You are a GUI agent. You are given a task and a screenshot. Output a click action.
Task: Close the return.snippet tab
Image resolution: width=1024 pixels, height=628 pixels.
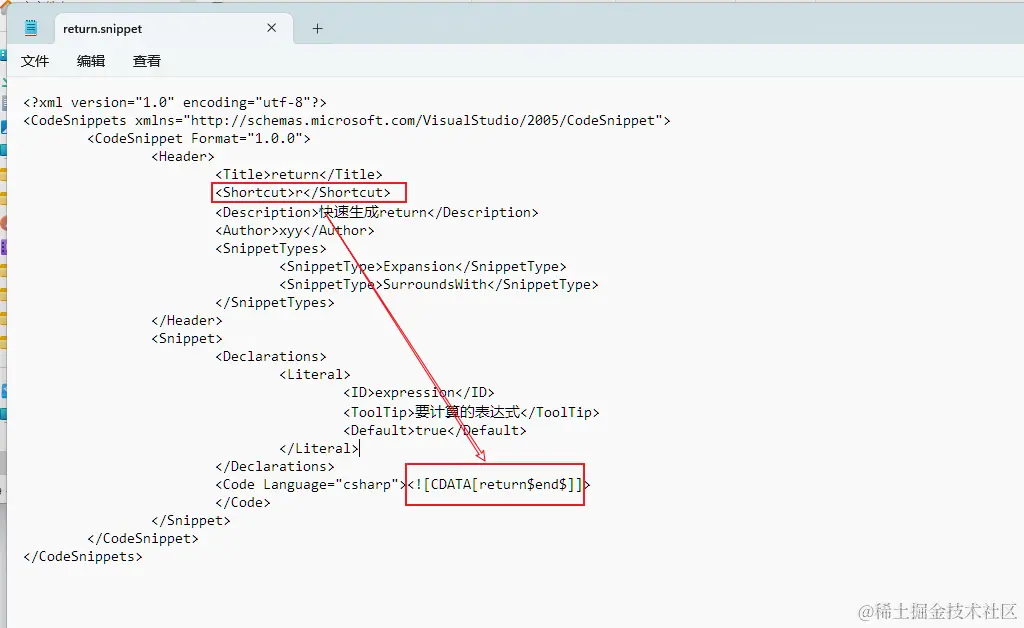point(272,28)
